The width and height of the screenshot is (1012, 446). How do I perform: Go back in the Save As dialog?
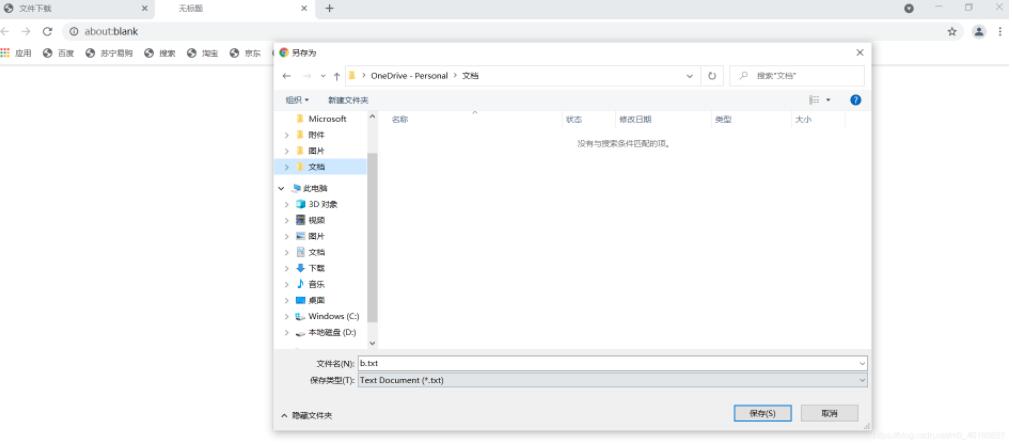click(x=287, y=76)
